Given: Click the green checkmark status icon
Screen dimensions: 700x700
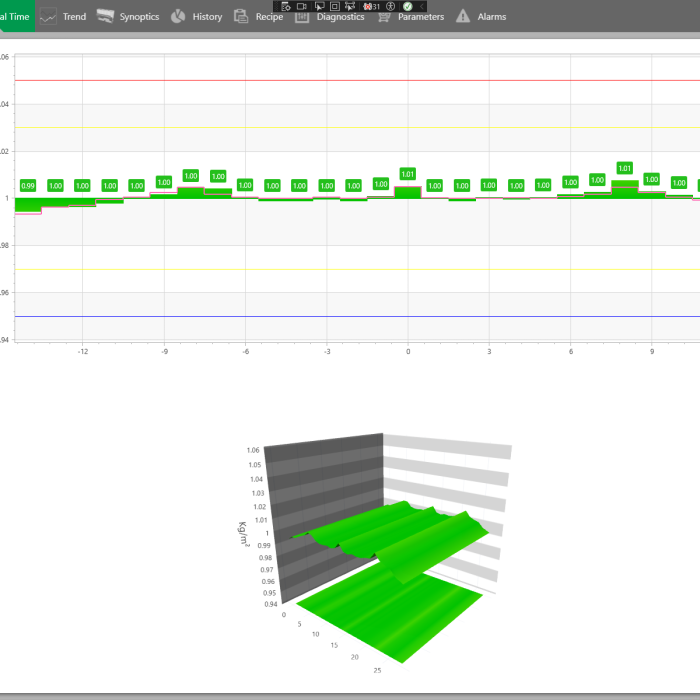Looking at the screenshot, I should tap(408, 6).
